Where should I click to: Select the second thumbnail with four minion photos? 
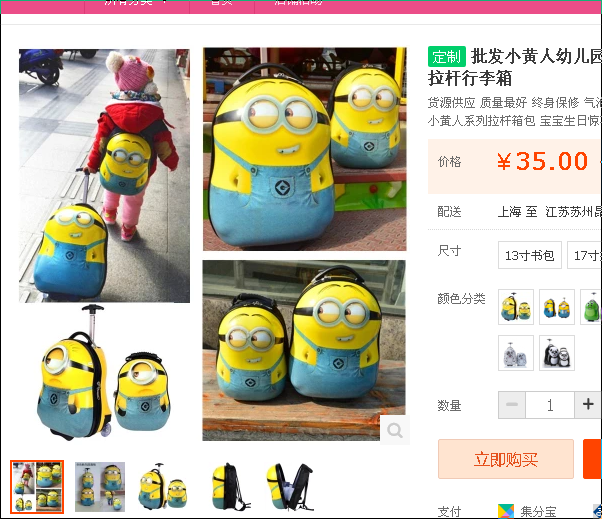100,487
